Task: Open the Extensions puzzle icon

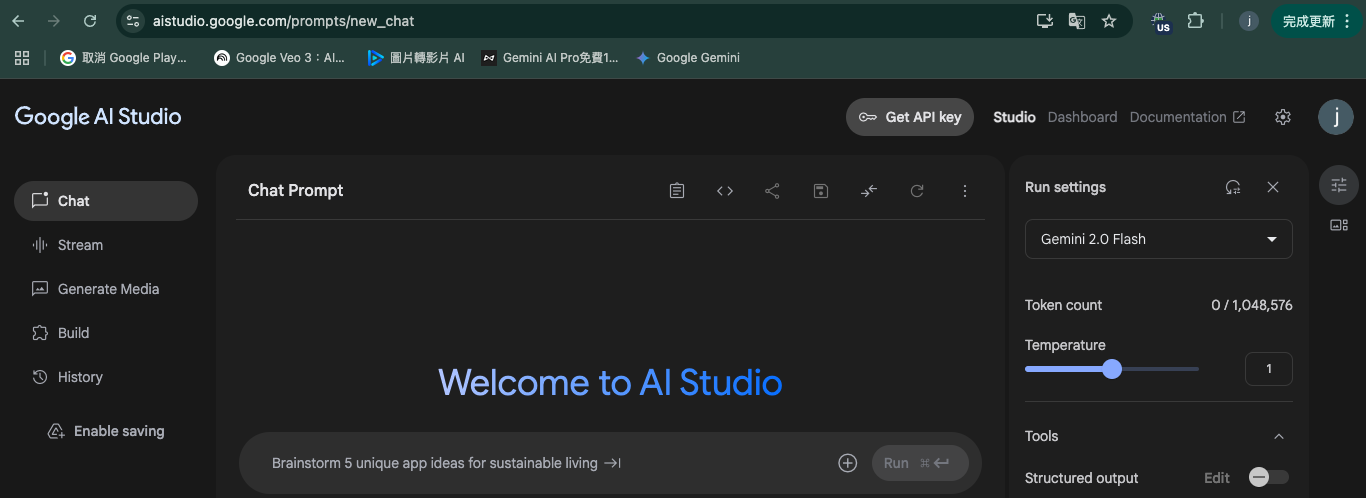Action: [x=1195, y=20]
